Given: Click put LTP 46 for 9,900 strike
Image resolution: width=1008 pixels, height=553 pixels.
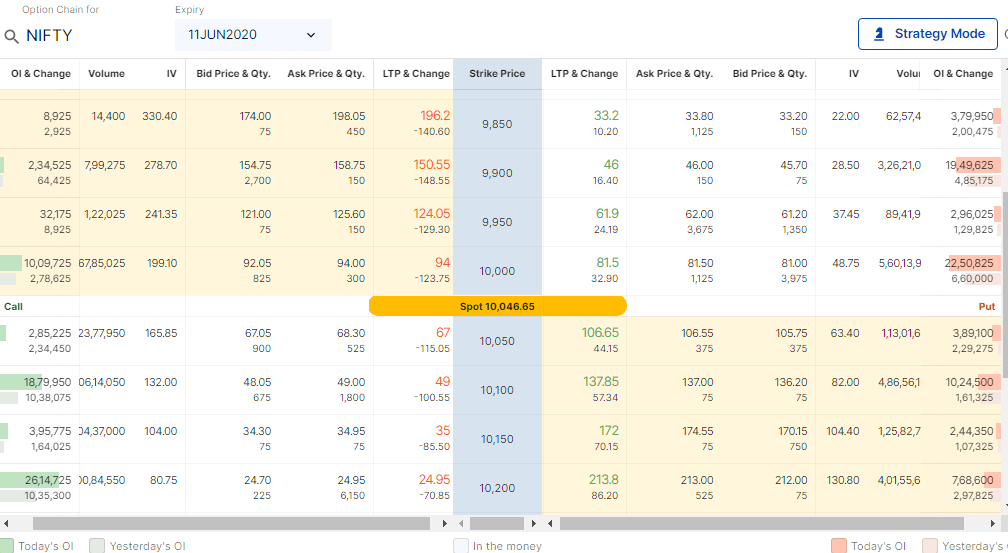Looking at the screenshot, I should 611,165.
